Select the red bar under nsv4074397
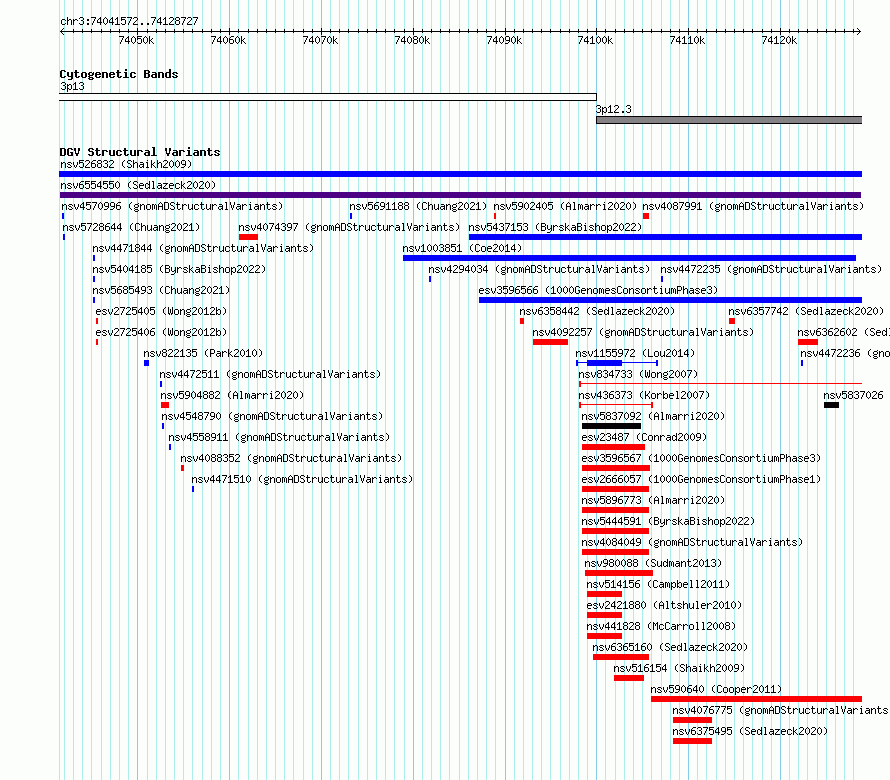 point(249,237)
